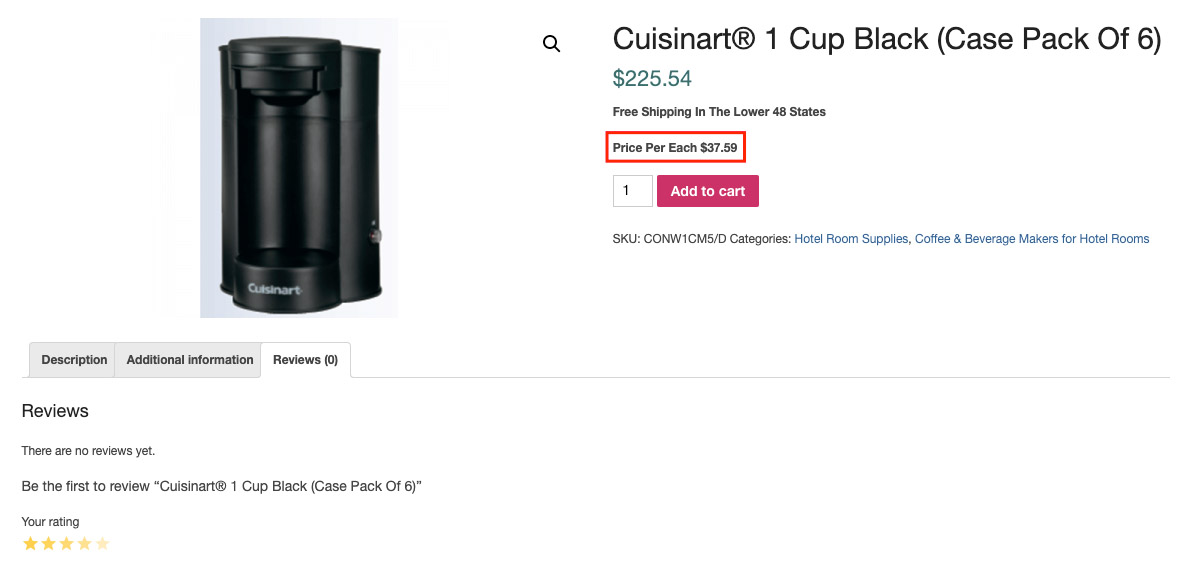
Task: Follow Coffee & Beverage Makers category link
Action: tap(1032, 239)
